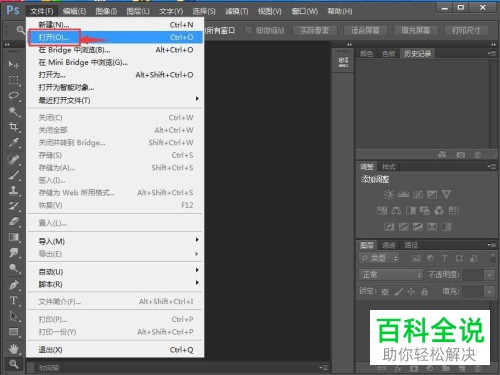Switch to the 历史记录 tab

tap(417, 54)
